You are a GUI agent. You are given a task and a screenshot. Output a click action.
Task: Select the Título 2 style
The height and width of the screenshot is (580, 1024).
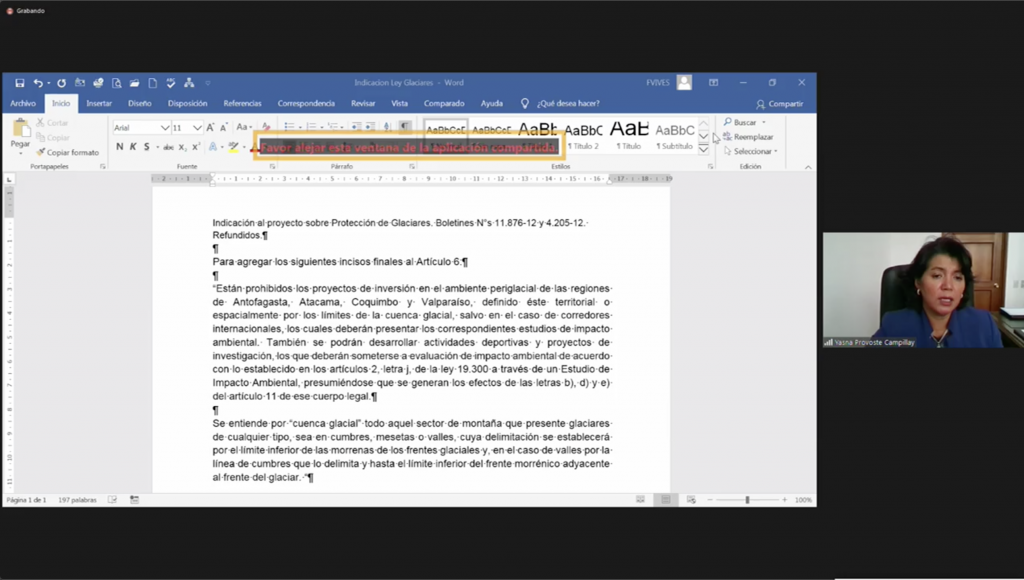583,137
